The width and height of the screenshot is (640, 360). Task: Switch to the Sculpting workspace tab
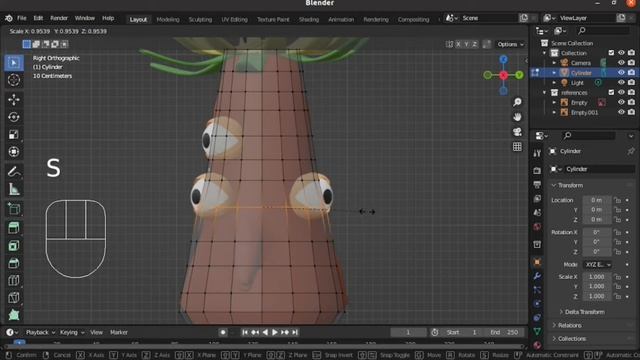(200, 19)
